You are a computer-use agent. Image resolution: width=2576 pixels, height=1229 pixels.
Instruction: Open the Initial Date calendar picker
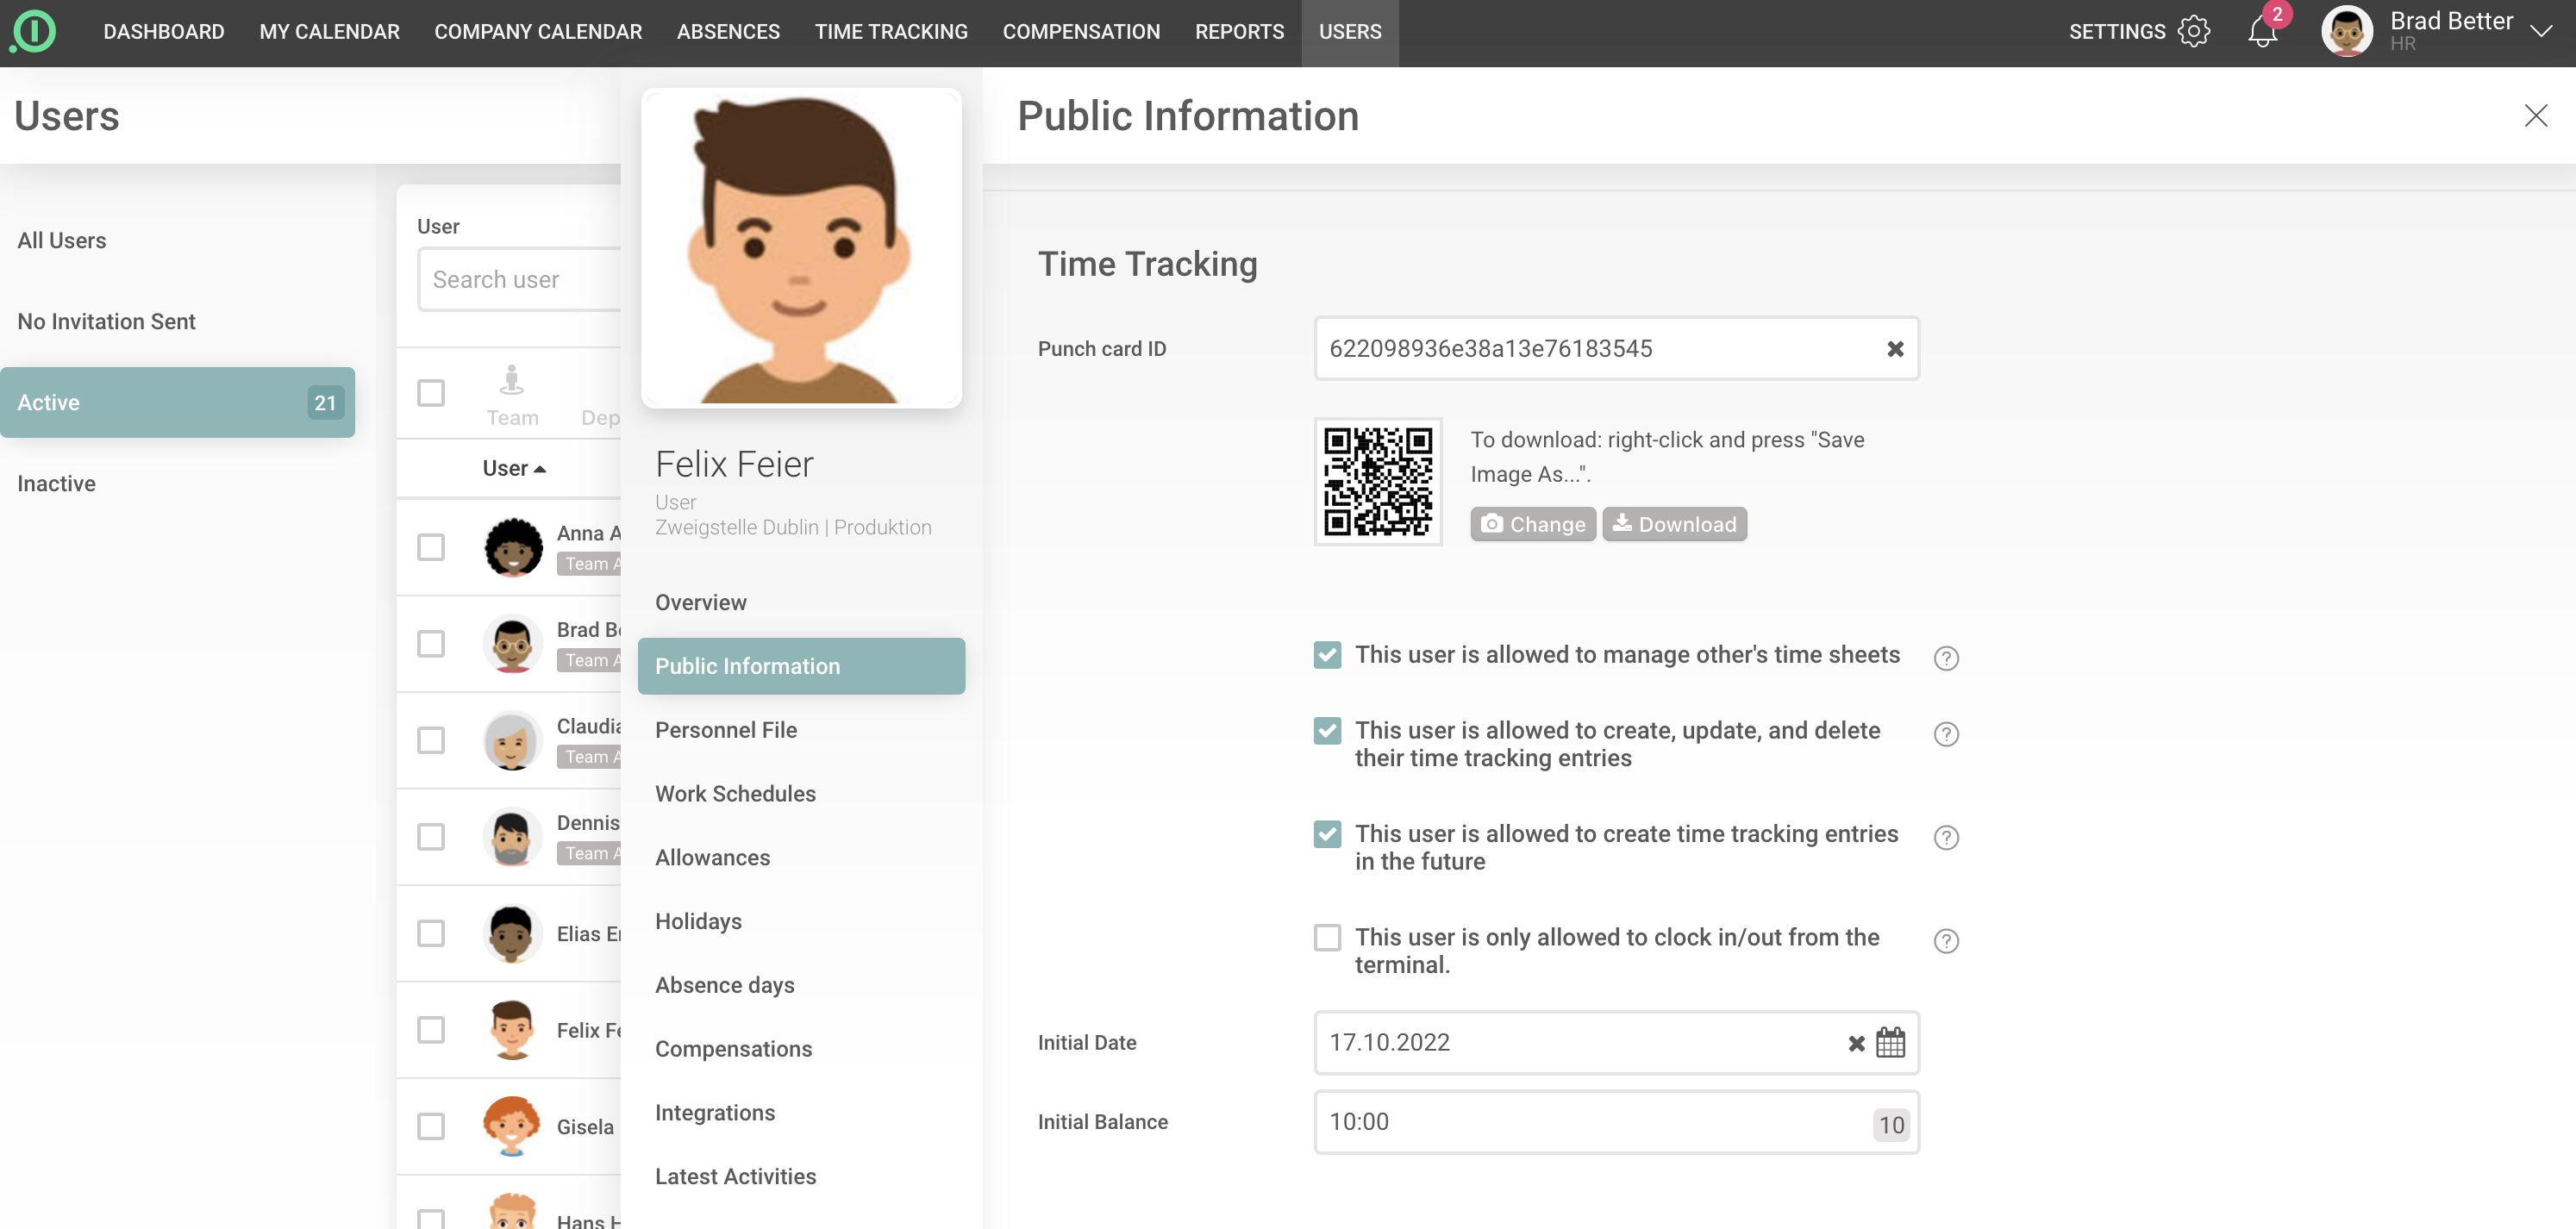[1889, 1043]
